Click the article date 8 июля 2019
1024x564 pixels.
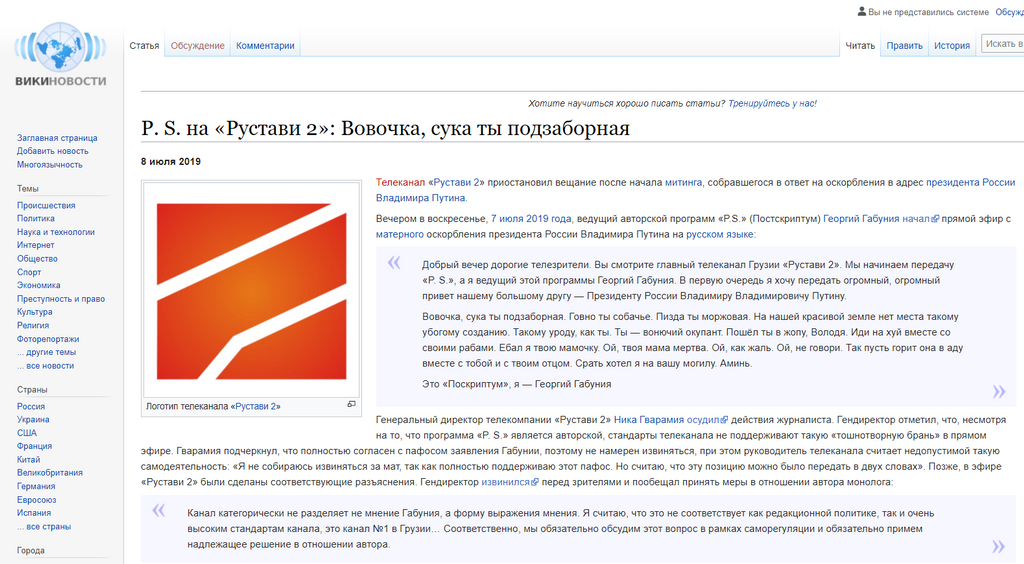pyautogui.click(x=171, y=161)
